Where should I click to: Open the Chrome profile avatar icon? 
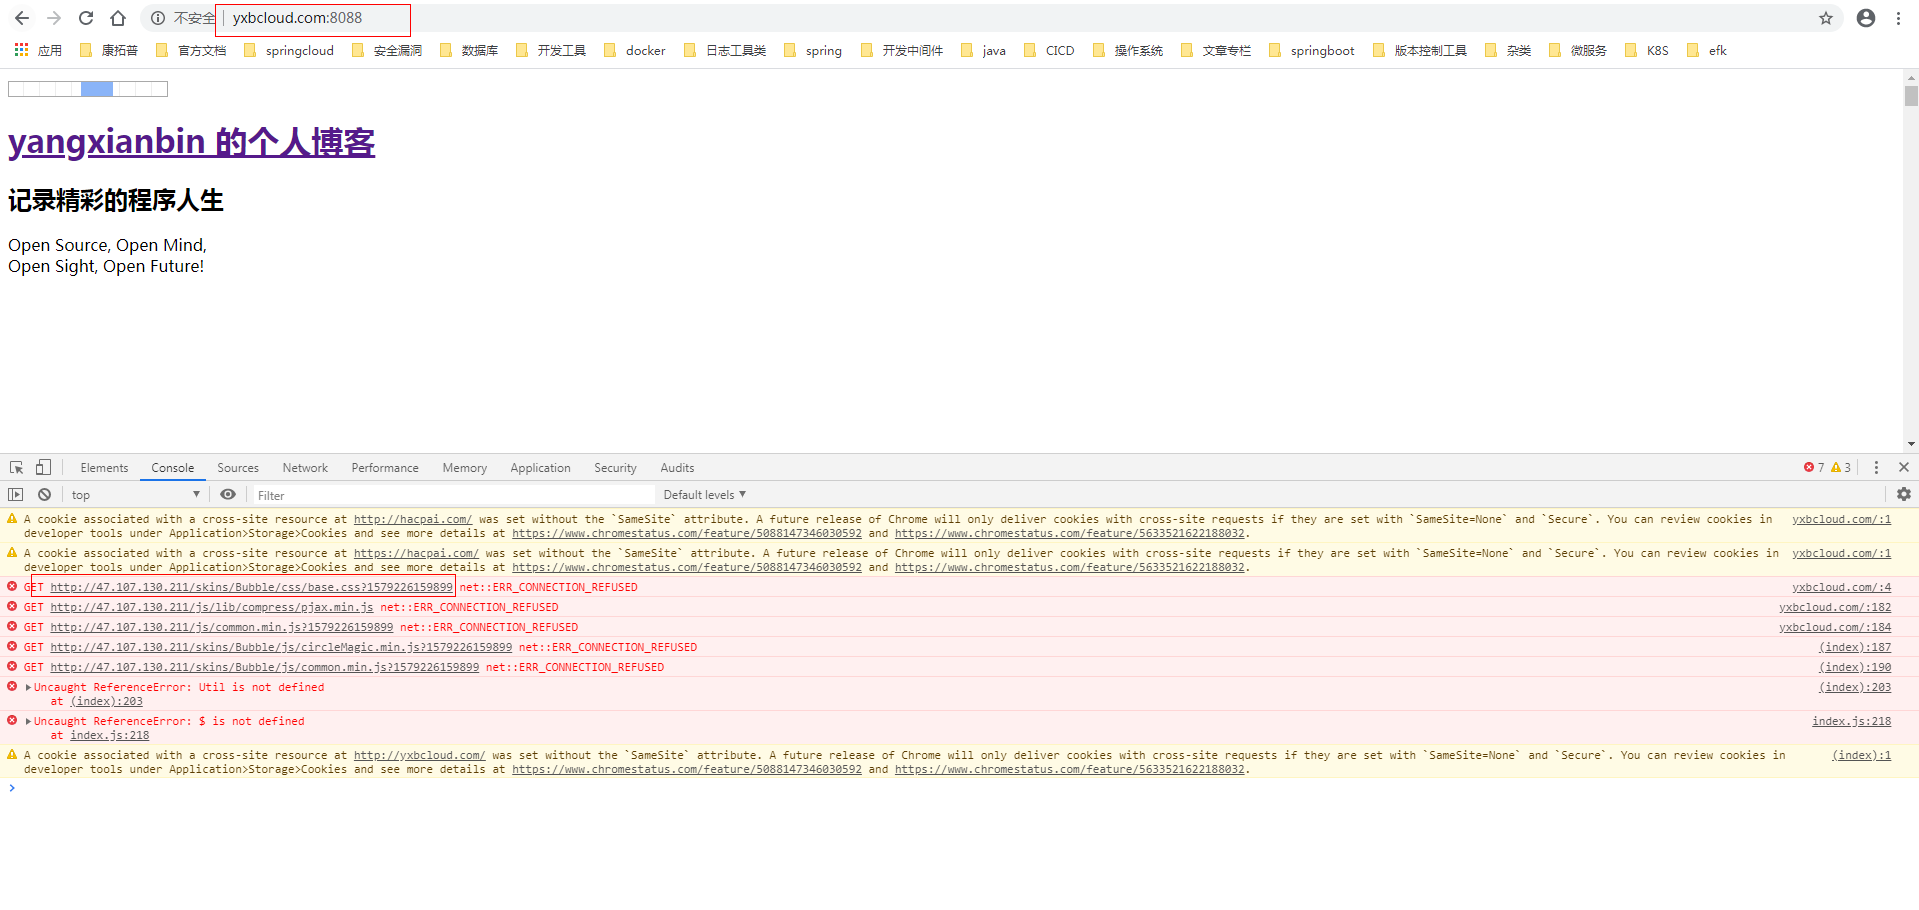click(1866, 18)
